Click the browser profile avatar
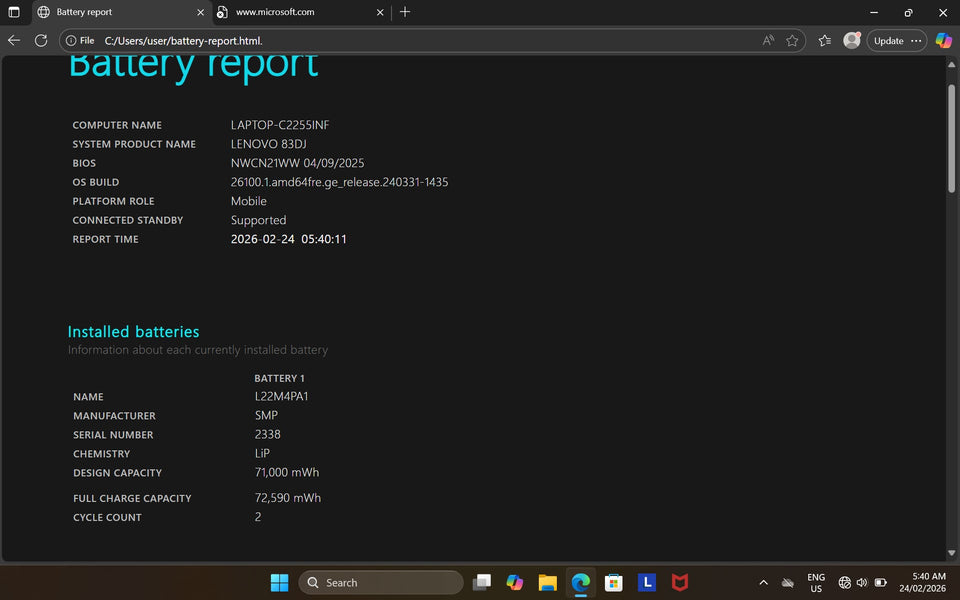The image size is (960, 600). tap(851, 41)
